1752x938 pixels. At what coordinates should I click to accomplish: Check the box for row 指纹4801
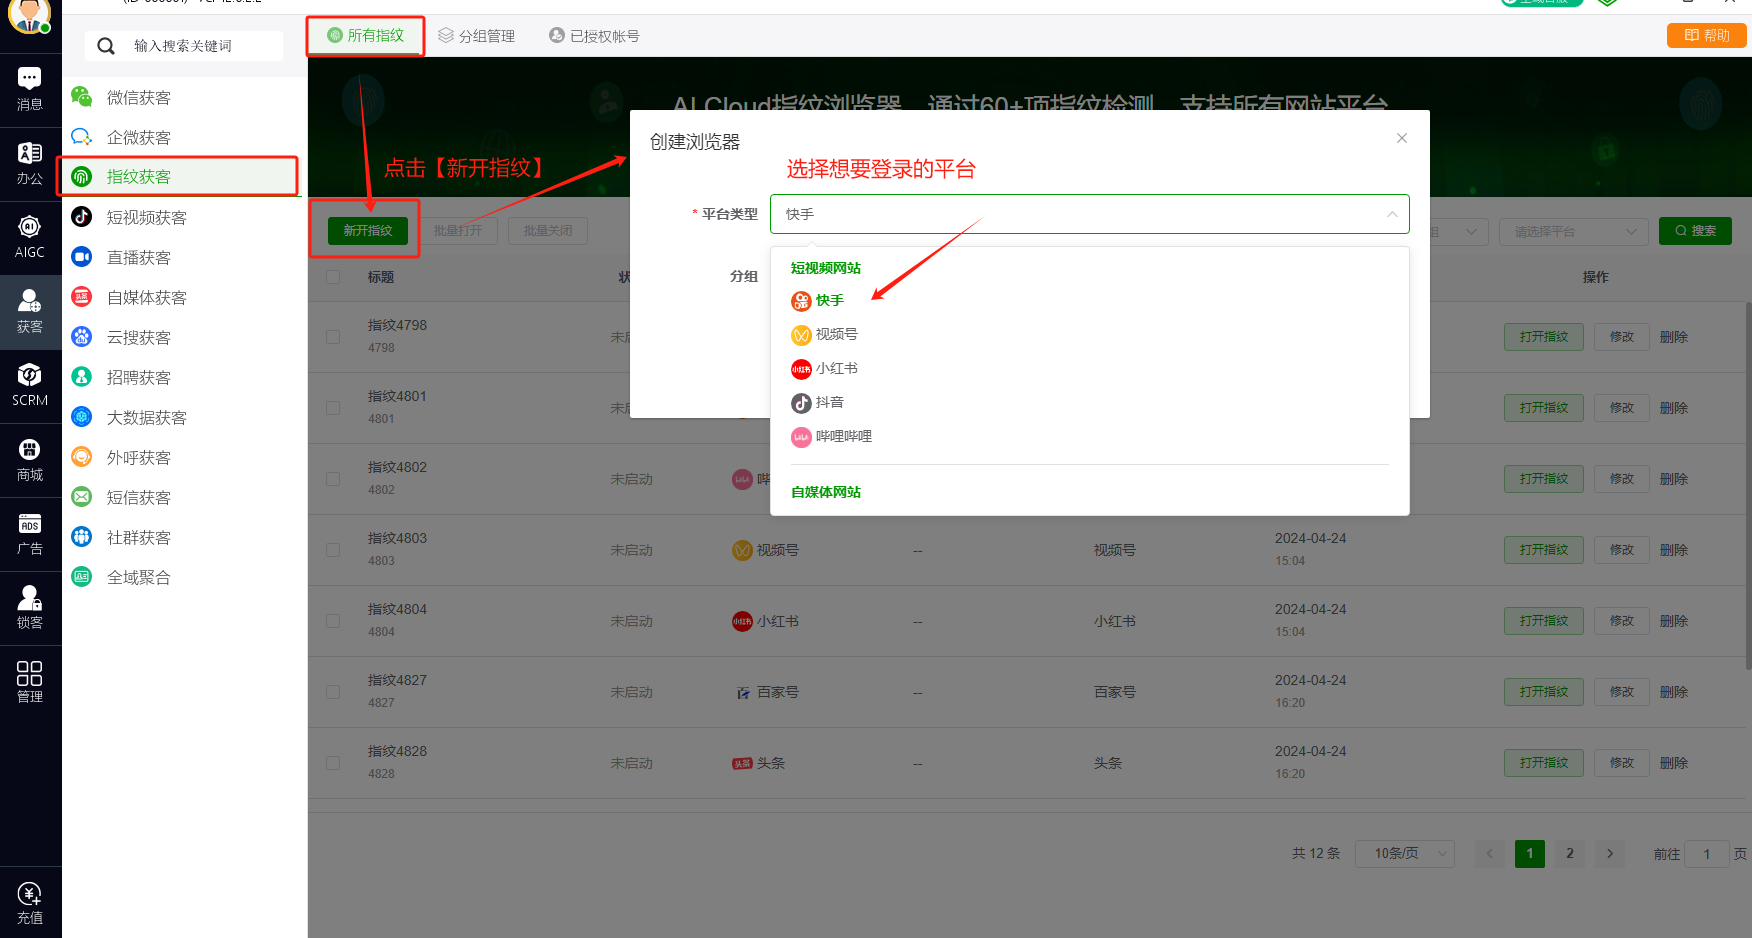[333, 408]
